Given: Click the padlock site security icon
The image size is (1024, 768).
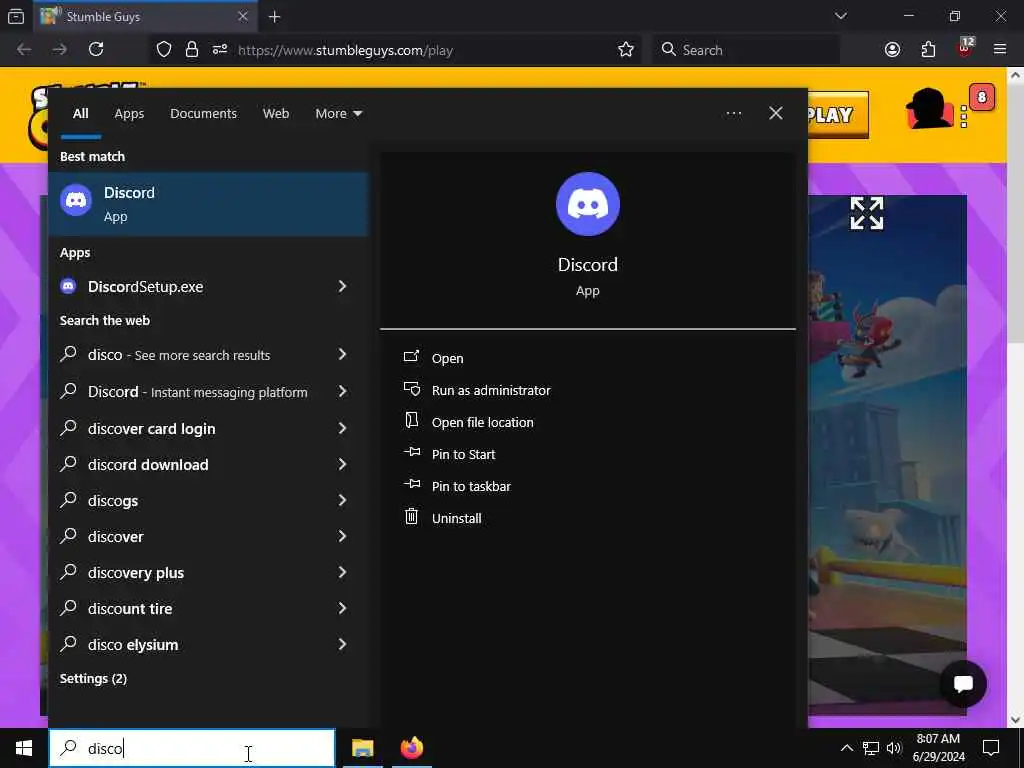Looking at the screenshot, I should point(191,50).
